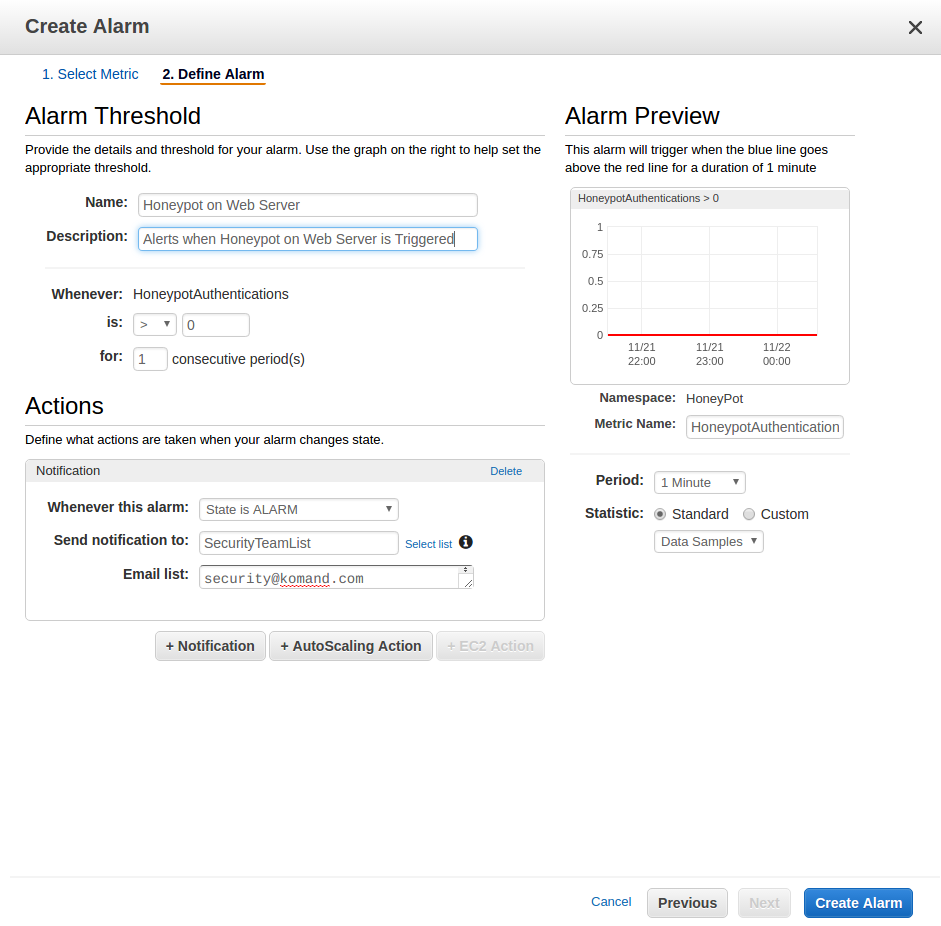Click the consecutive periods number field
Screen dimensions: 941x926
[150, 359]
